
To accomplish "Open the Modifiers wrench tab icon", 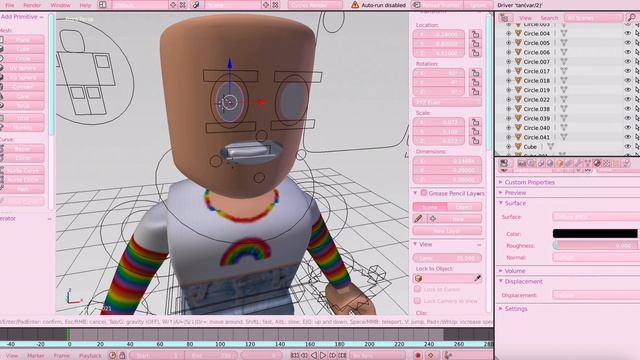I will click(x=578, y=163).
